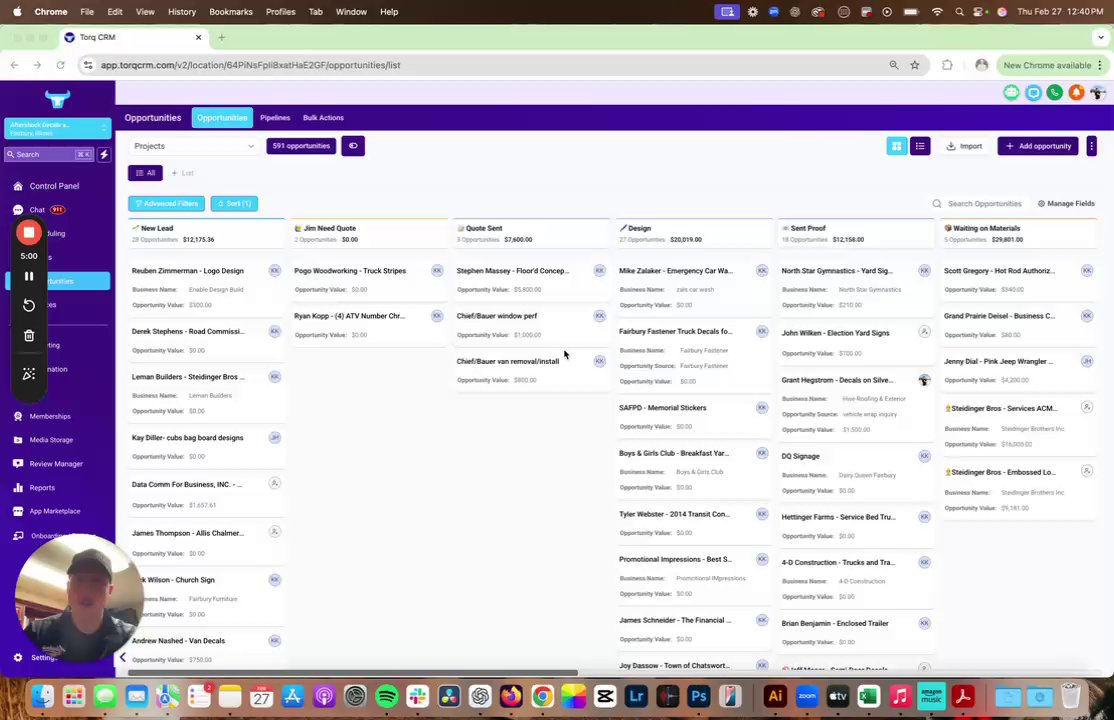Image resolution: width=1114 pixels, height=720 pixels.
Task: Pause the screen recording
Action: click(x=29, y=276)
